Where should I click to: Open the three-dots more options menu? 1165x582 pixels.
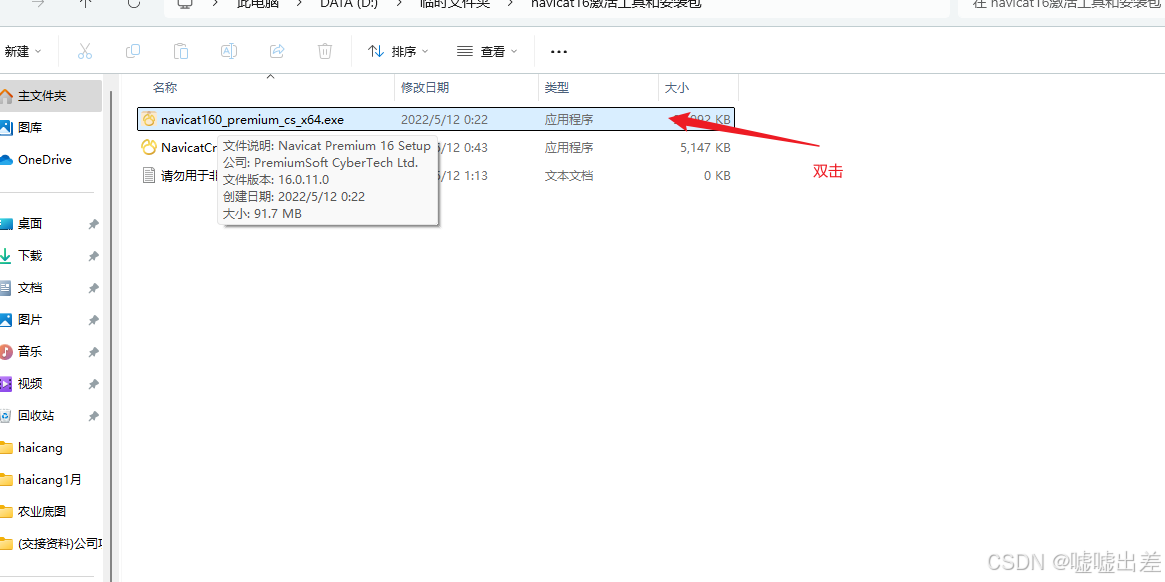coord(559,52)
